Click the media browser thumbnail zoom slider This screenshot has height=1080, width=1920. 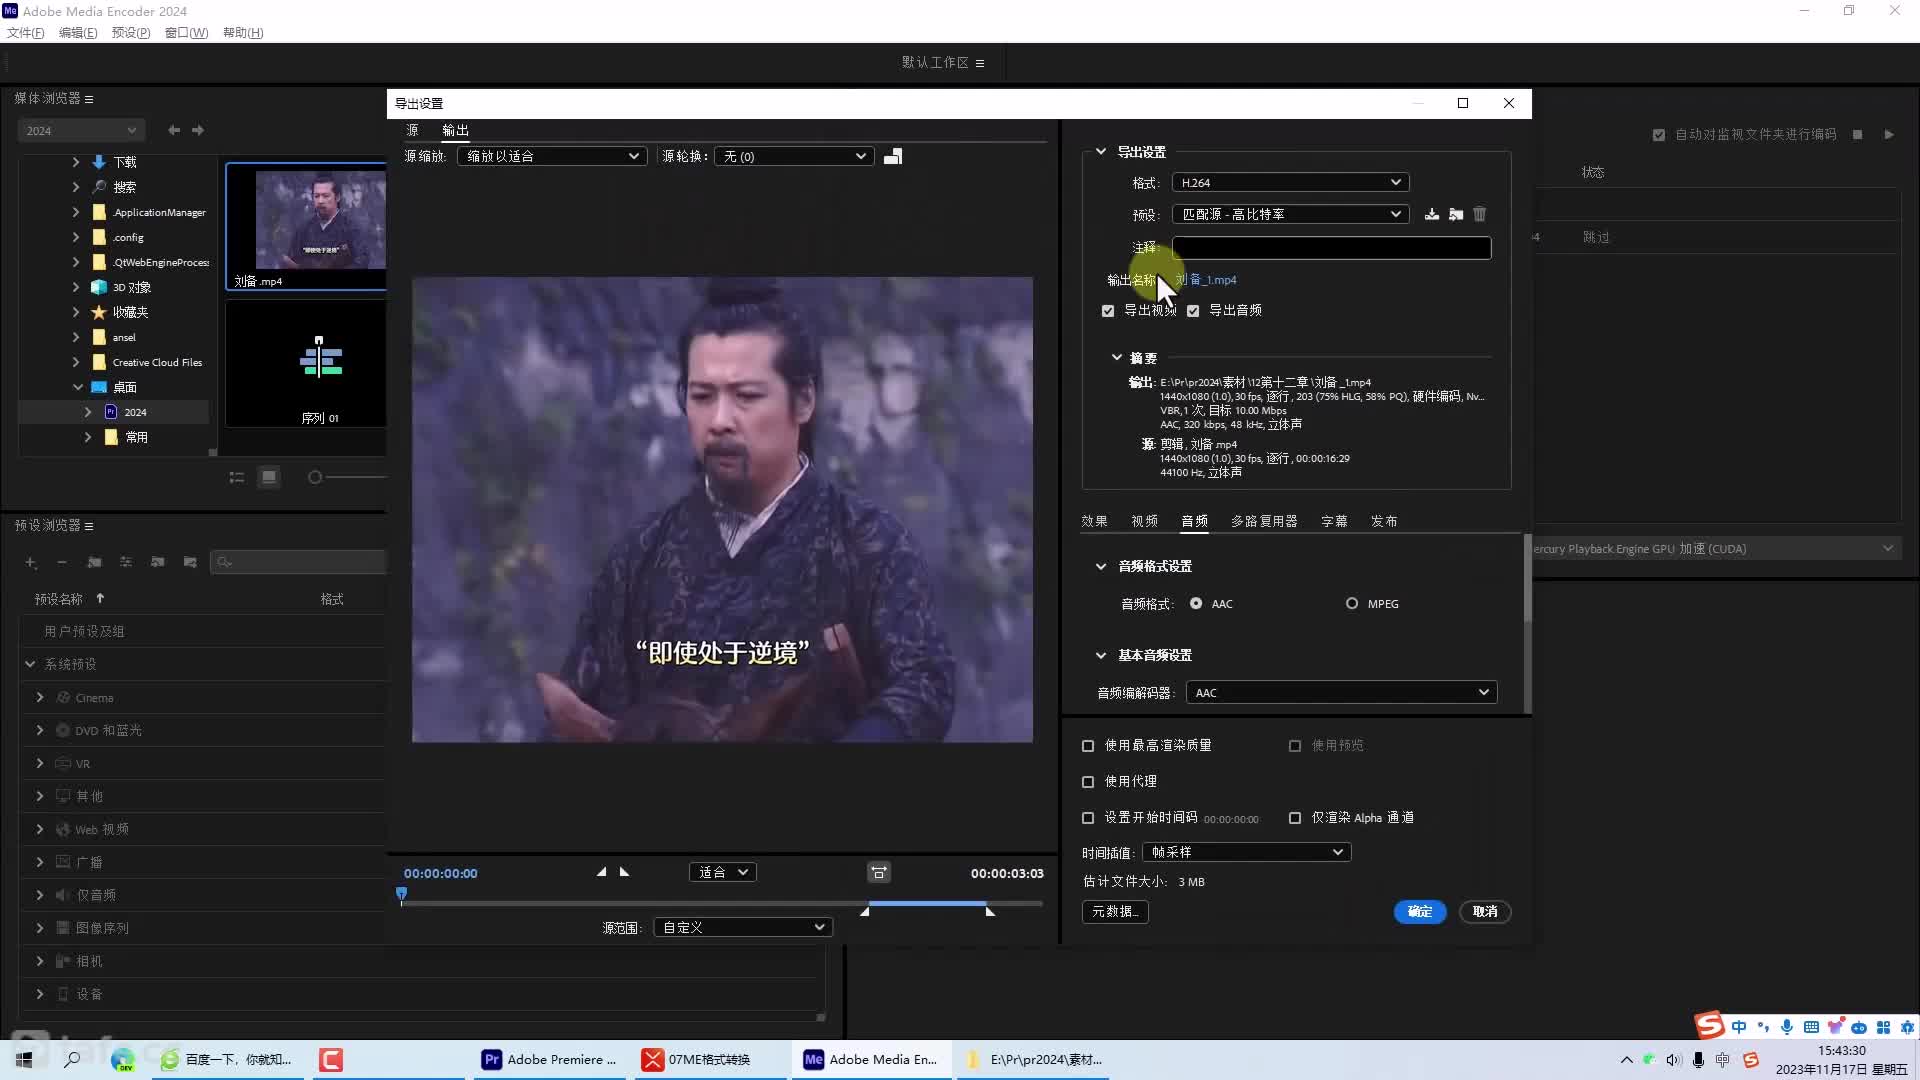pyautogui.click(x=315, y=477)
